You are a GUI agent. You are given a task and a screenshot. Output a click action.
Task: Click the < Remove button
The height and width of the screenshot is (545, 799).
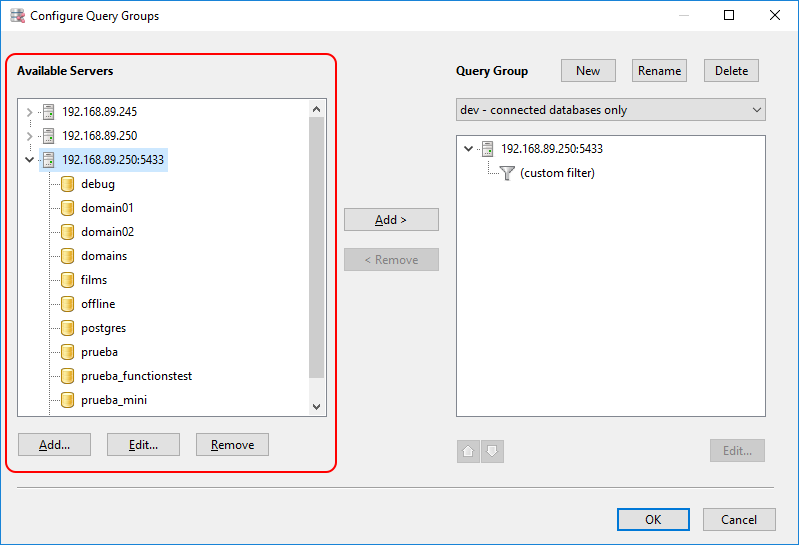click(x=391, y=260)
